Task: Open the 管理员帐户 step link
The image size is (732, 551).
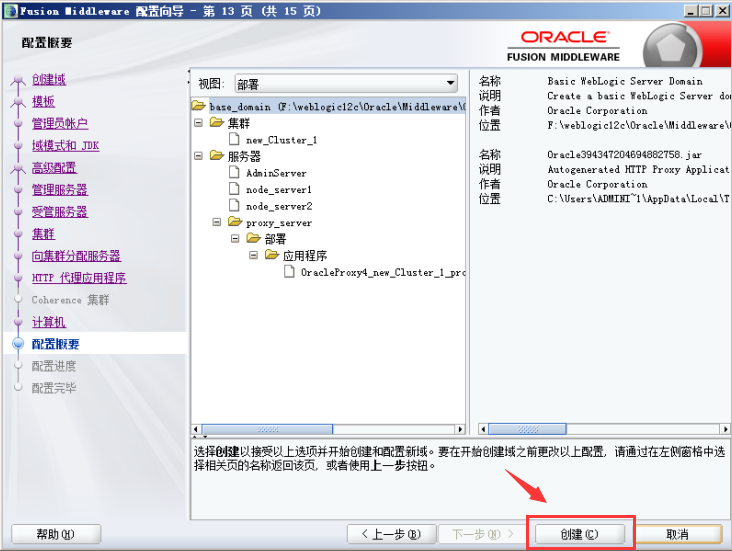Action: point(59,124)
